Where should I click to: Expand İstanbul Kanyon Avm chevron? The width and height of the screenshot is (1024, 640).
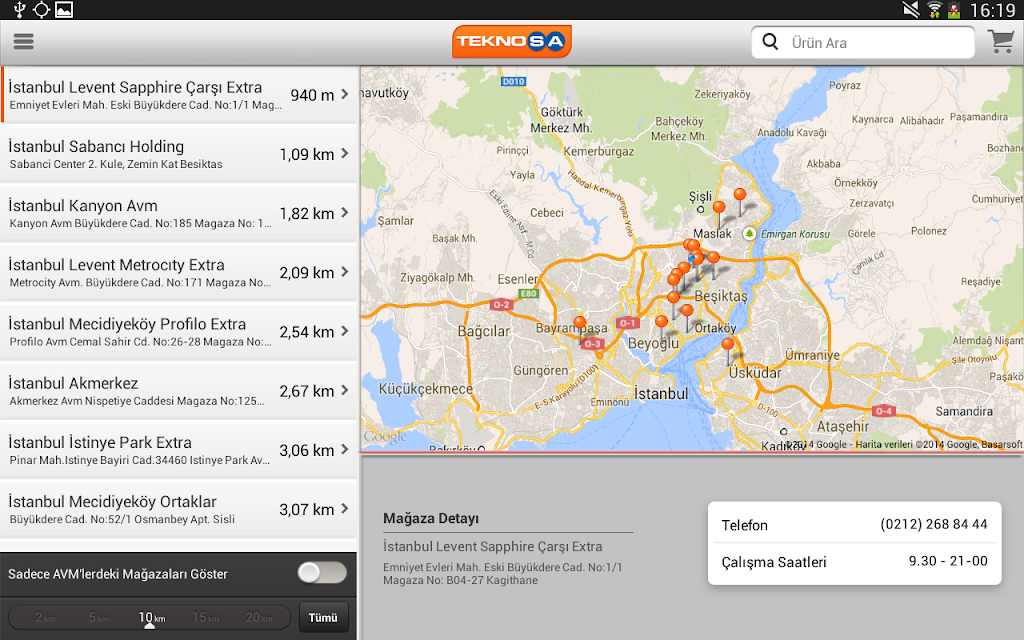(x=345, y=213)
